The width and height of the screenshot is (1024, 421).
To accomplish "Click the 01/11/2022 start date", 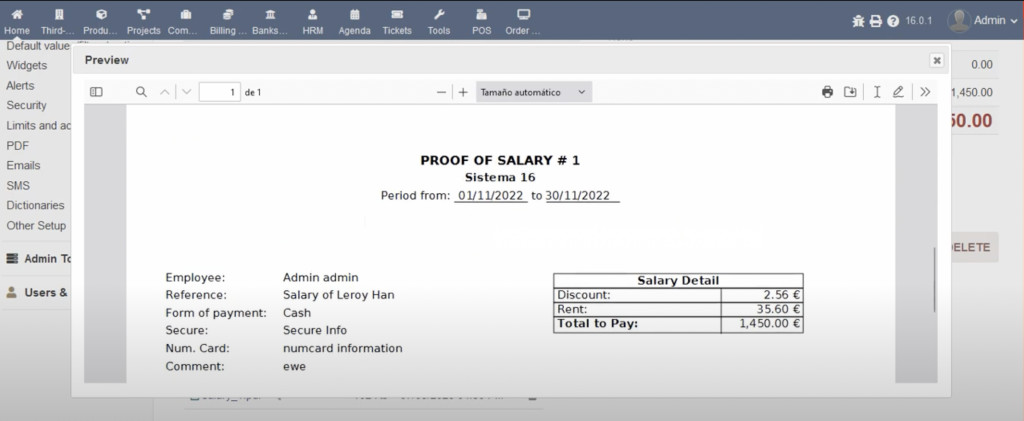I will click(490, 195).
